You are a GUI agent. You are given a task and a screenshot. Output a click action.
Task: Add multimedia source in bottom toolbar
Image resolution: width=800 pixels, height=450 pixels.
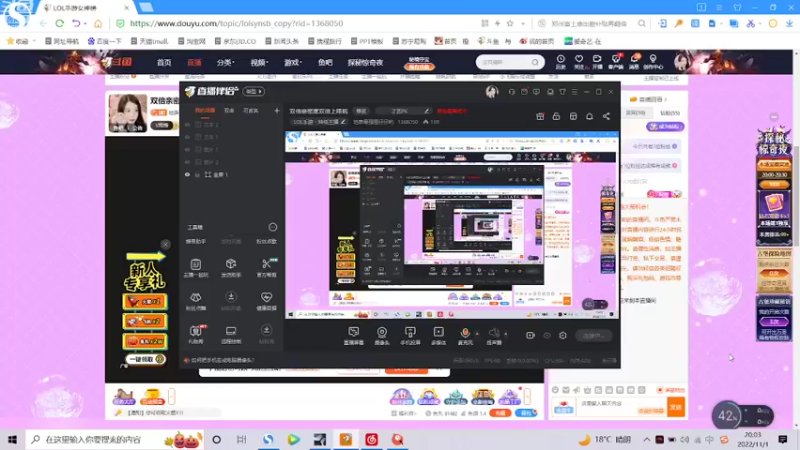pyautogui.click(x=438, y=335)
